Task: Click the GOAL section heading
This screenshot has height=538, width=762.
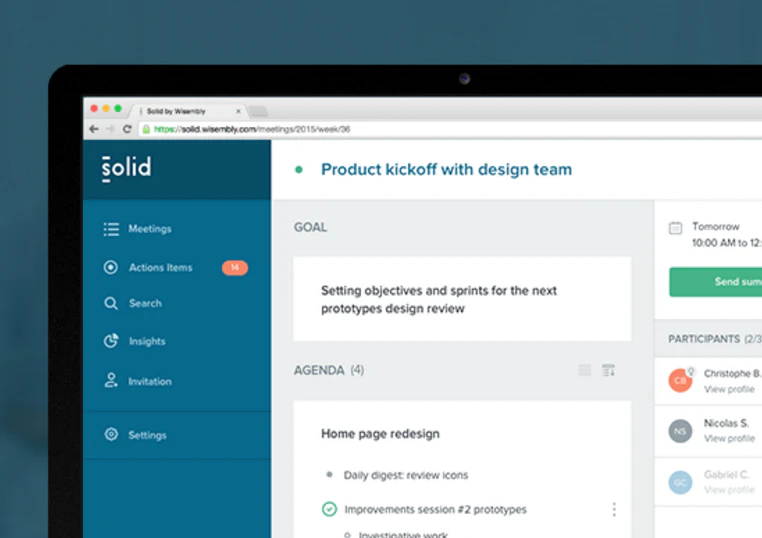Action: [x=310, y=227]
